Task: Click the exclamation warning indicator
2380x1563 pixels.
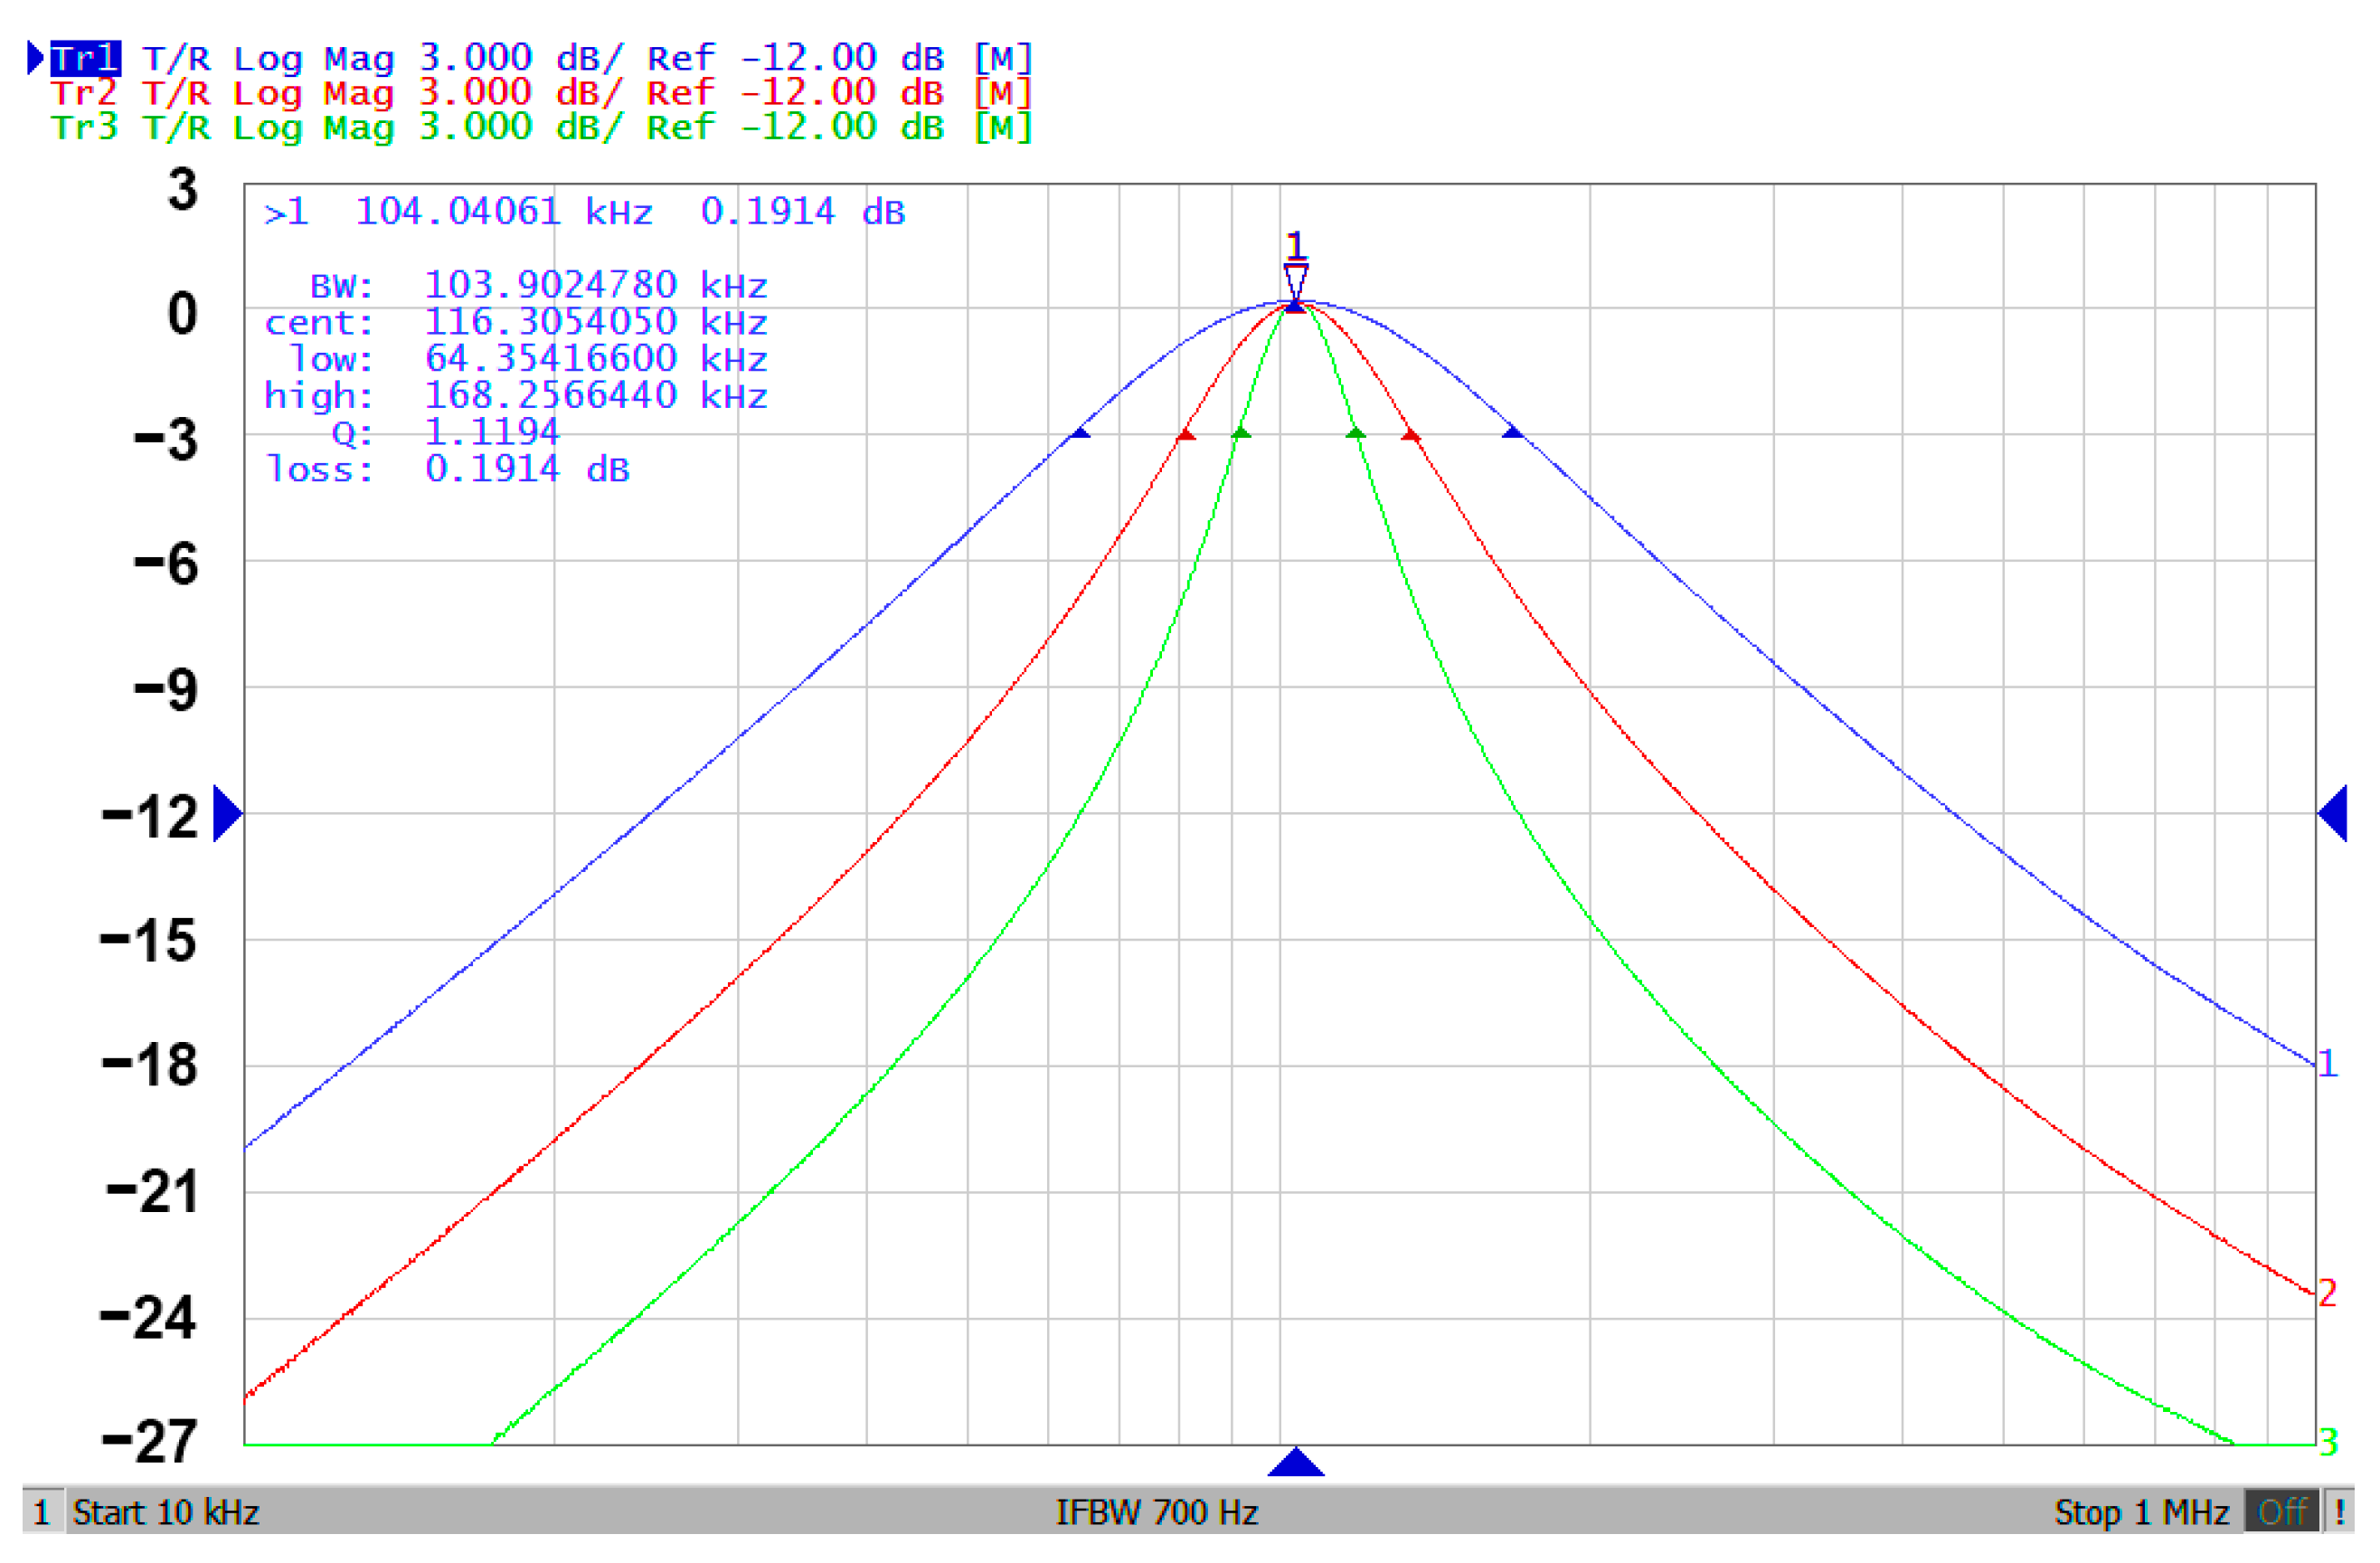Action: [x=2340, y=1511]
